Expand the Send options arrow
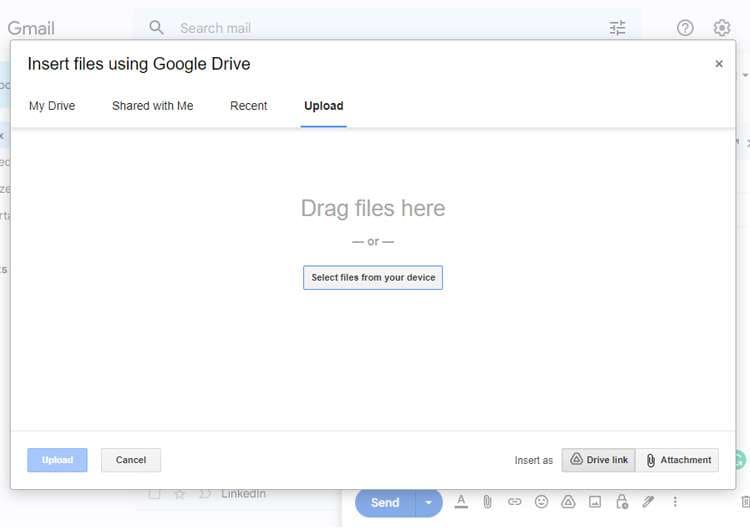Viewport: 750px width, 528px height. coord(429,503)
